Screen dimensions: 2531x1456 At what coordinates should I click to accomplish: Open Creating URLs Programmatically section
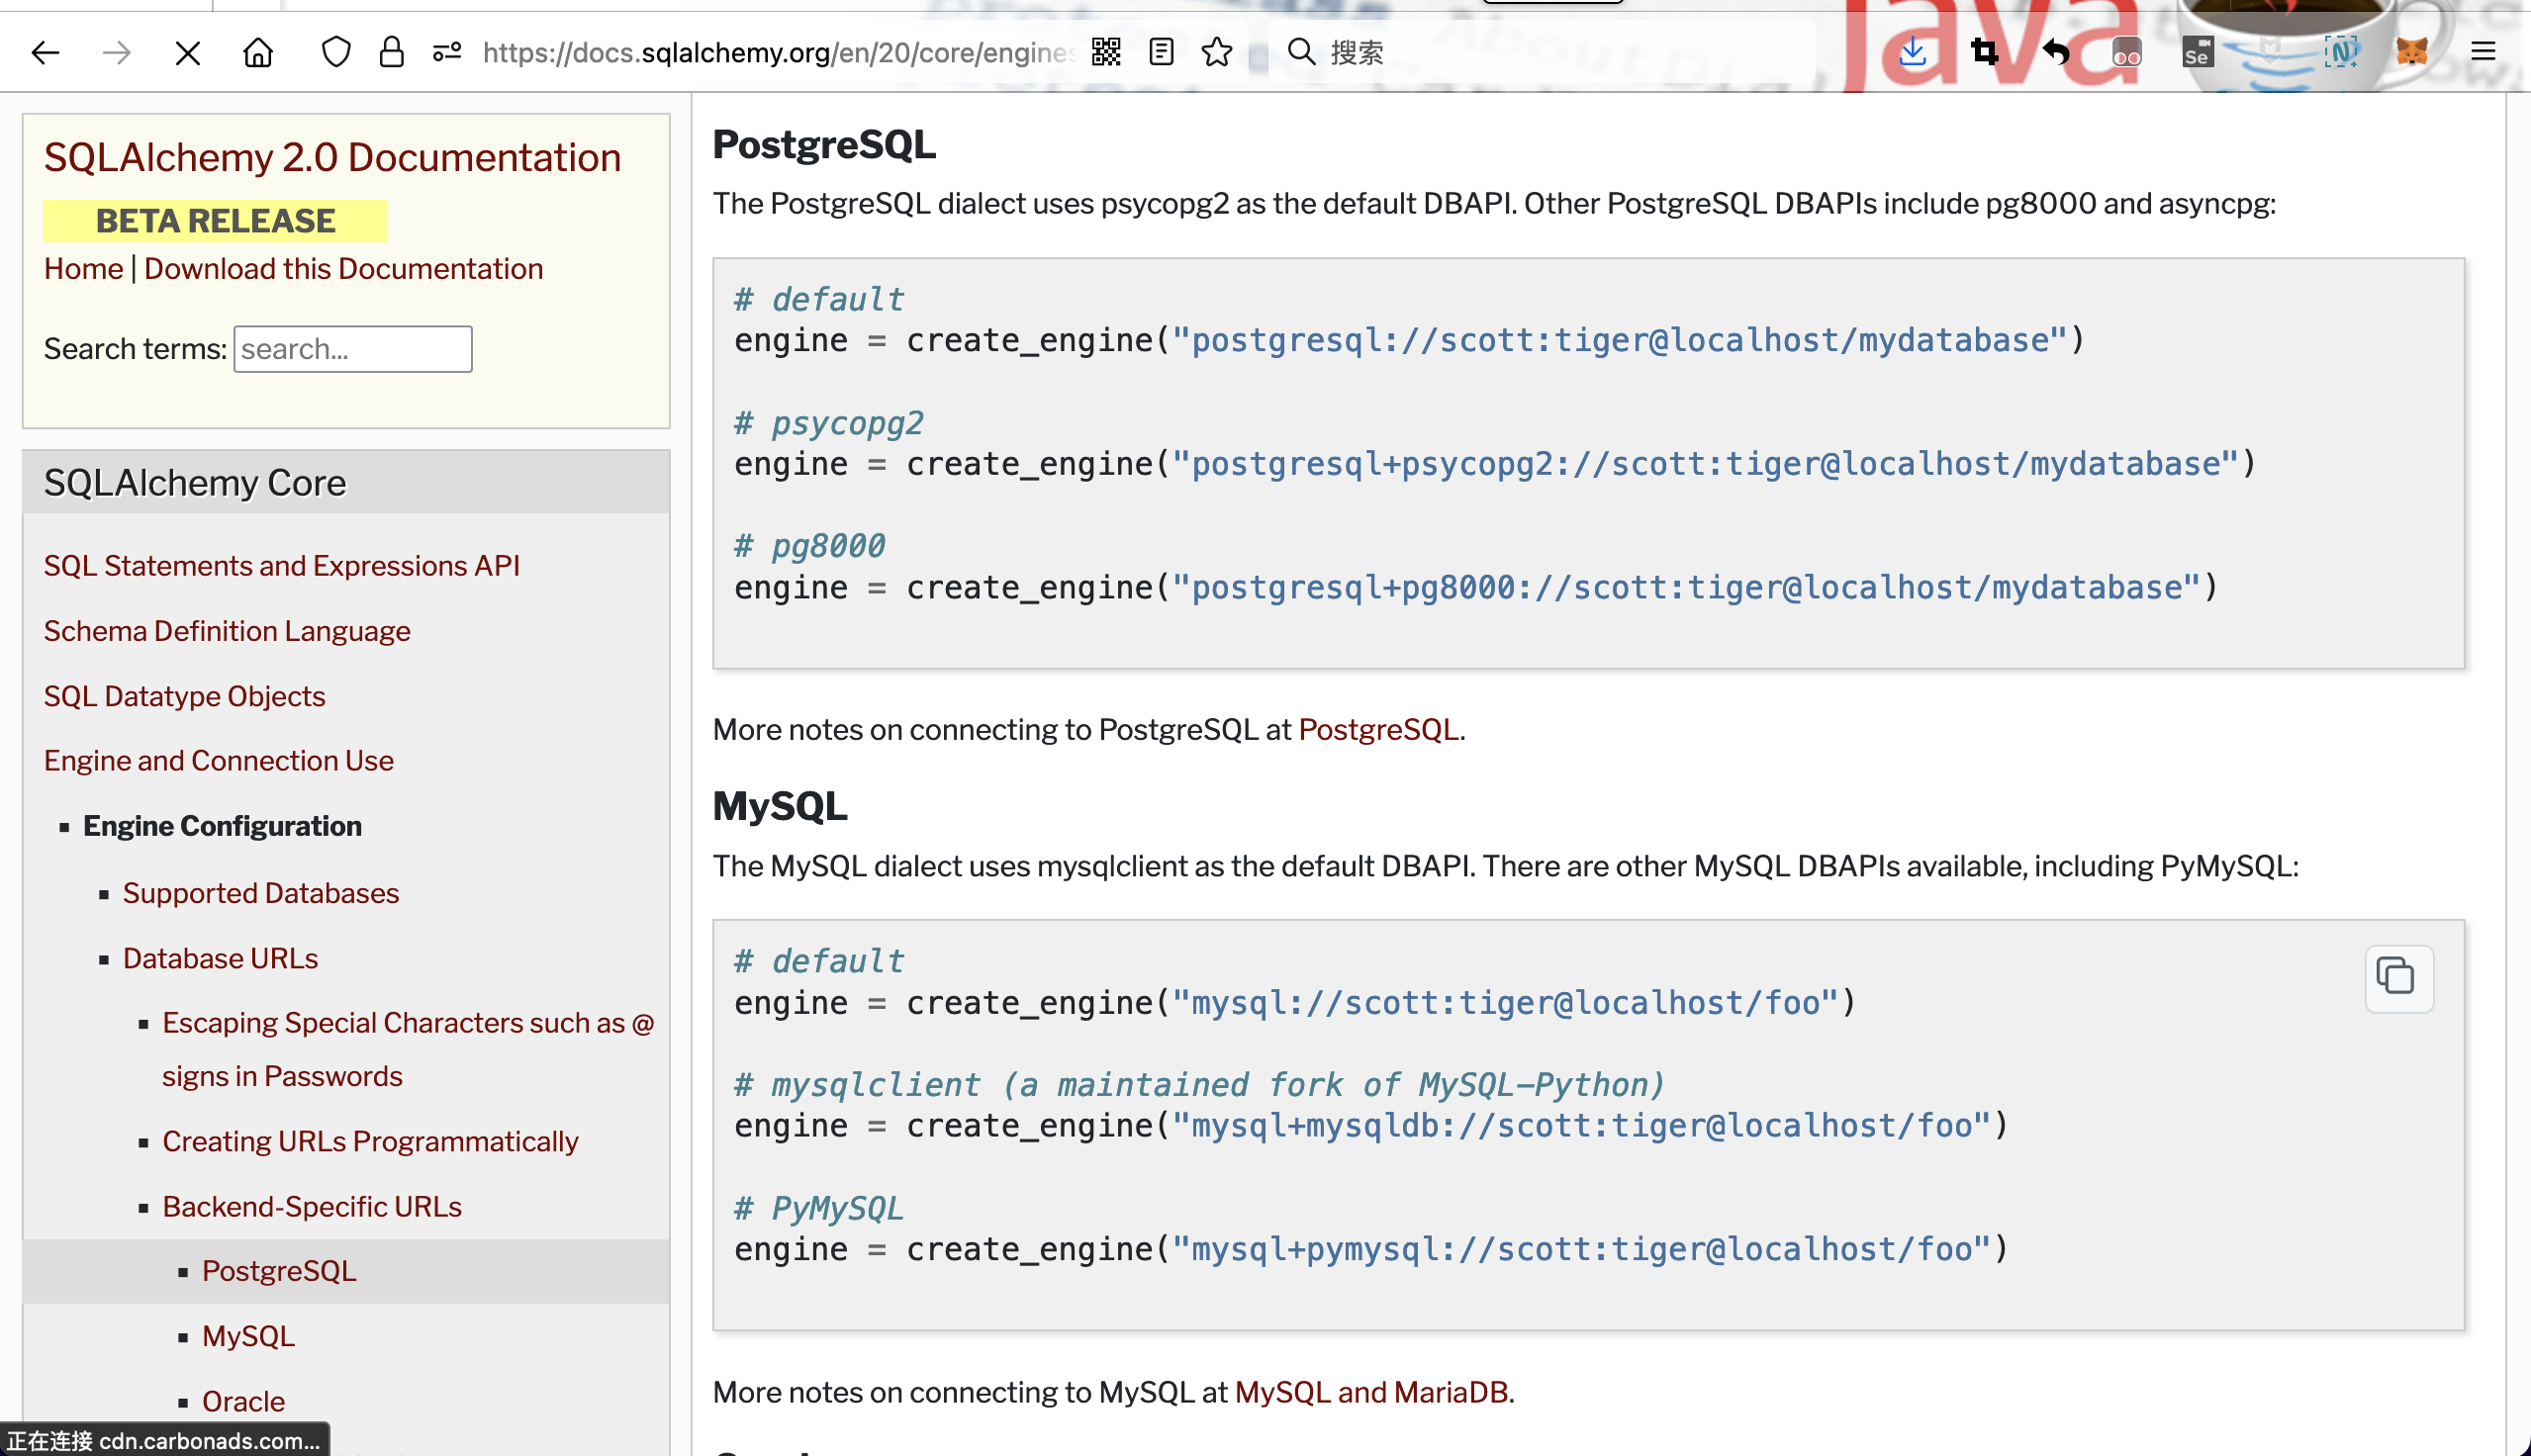coord(370,1141)
